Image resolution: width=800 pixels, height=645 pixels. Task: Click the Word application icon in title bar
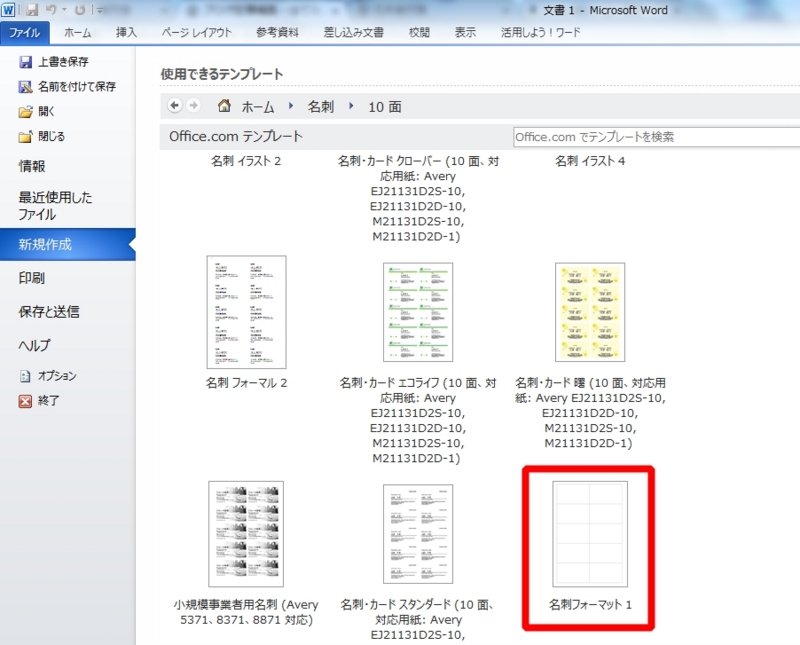click(8, 10)
